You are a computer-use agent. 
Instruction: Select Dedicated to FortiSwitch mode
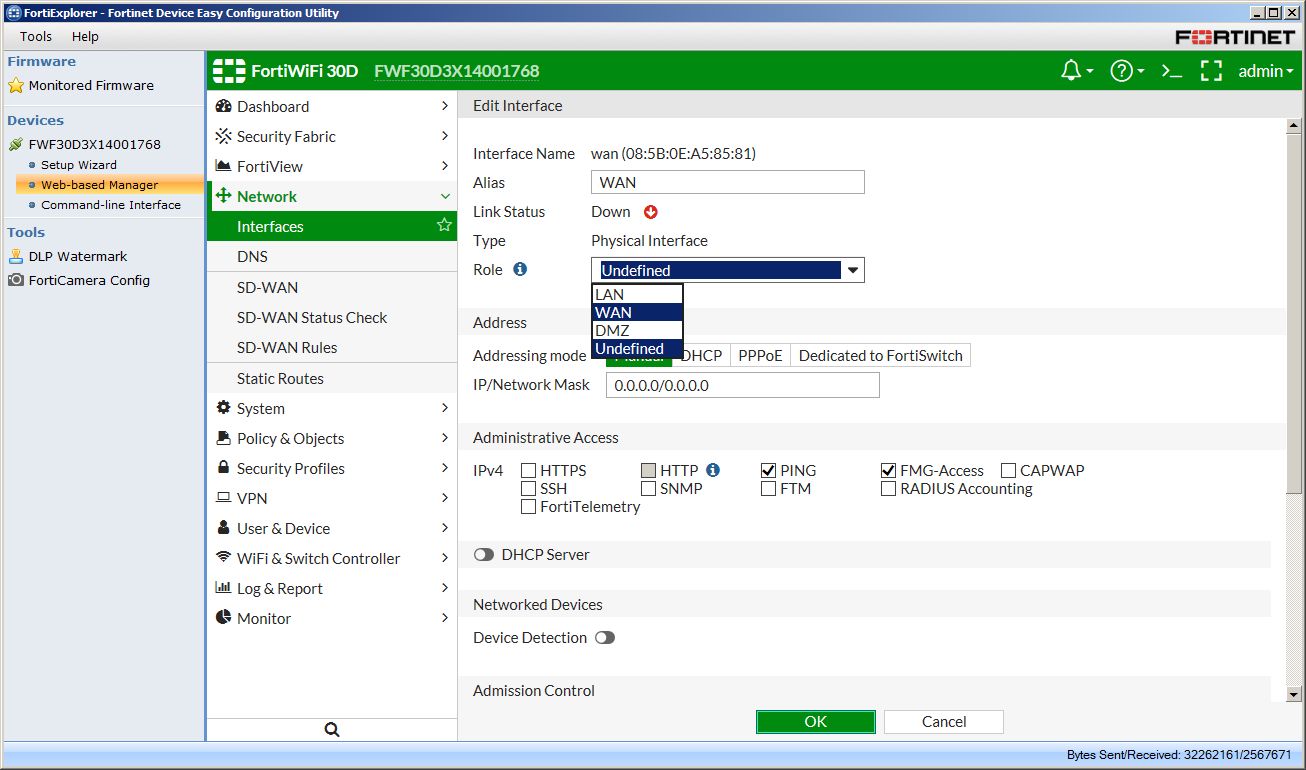(880, 356)
